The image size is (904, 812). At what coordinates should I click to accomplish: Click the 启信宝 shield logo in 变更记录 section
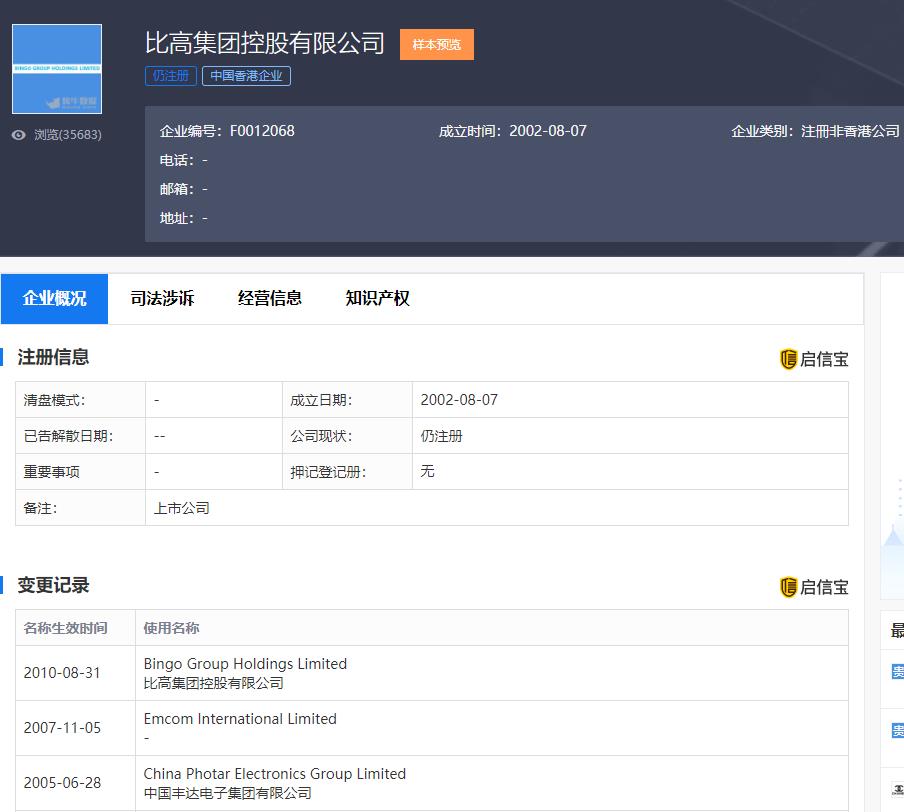coord(788,587)
